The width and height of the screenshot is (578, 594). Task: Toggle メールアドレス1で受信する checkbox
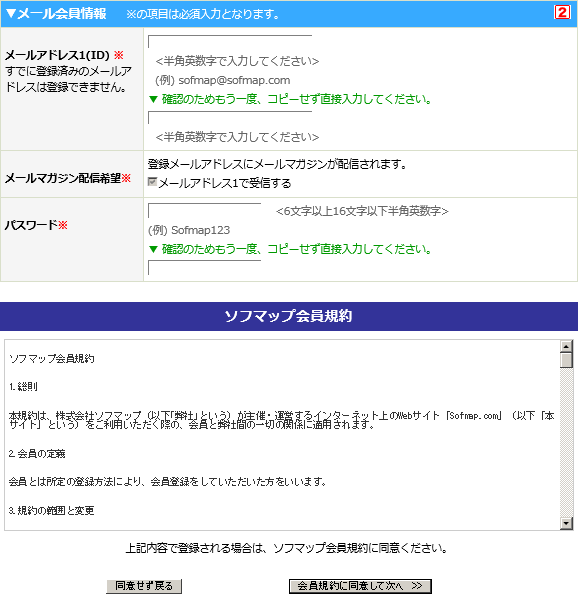152,182
